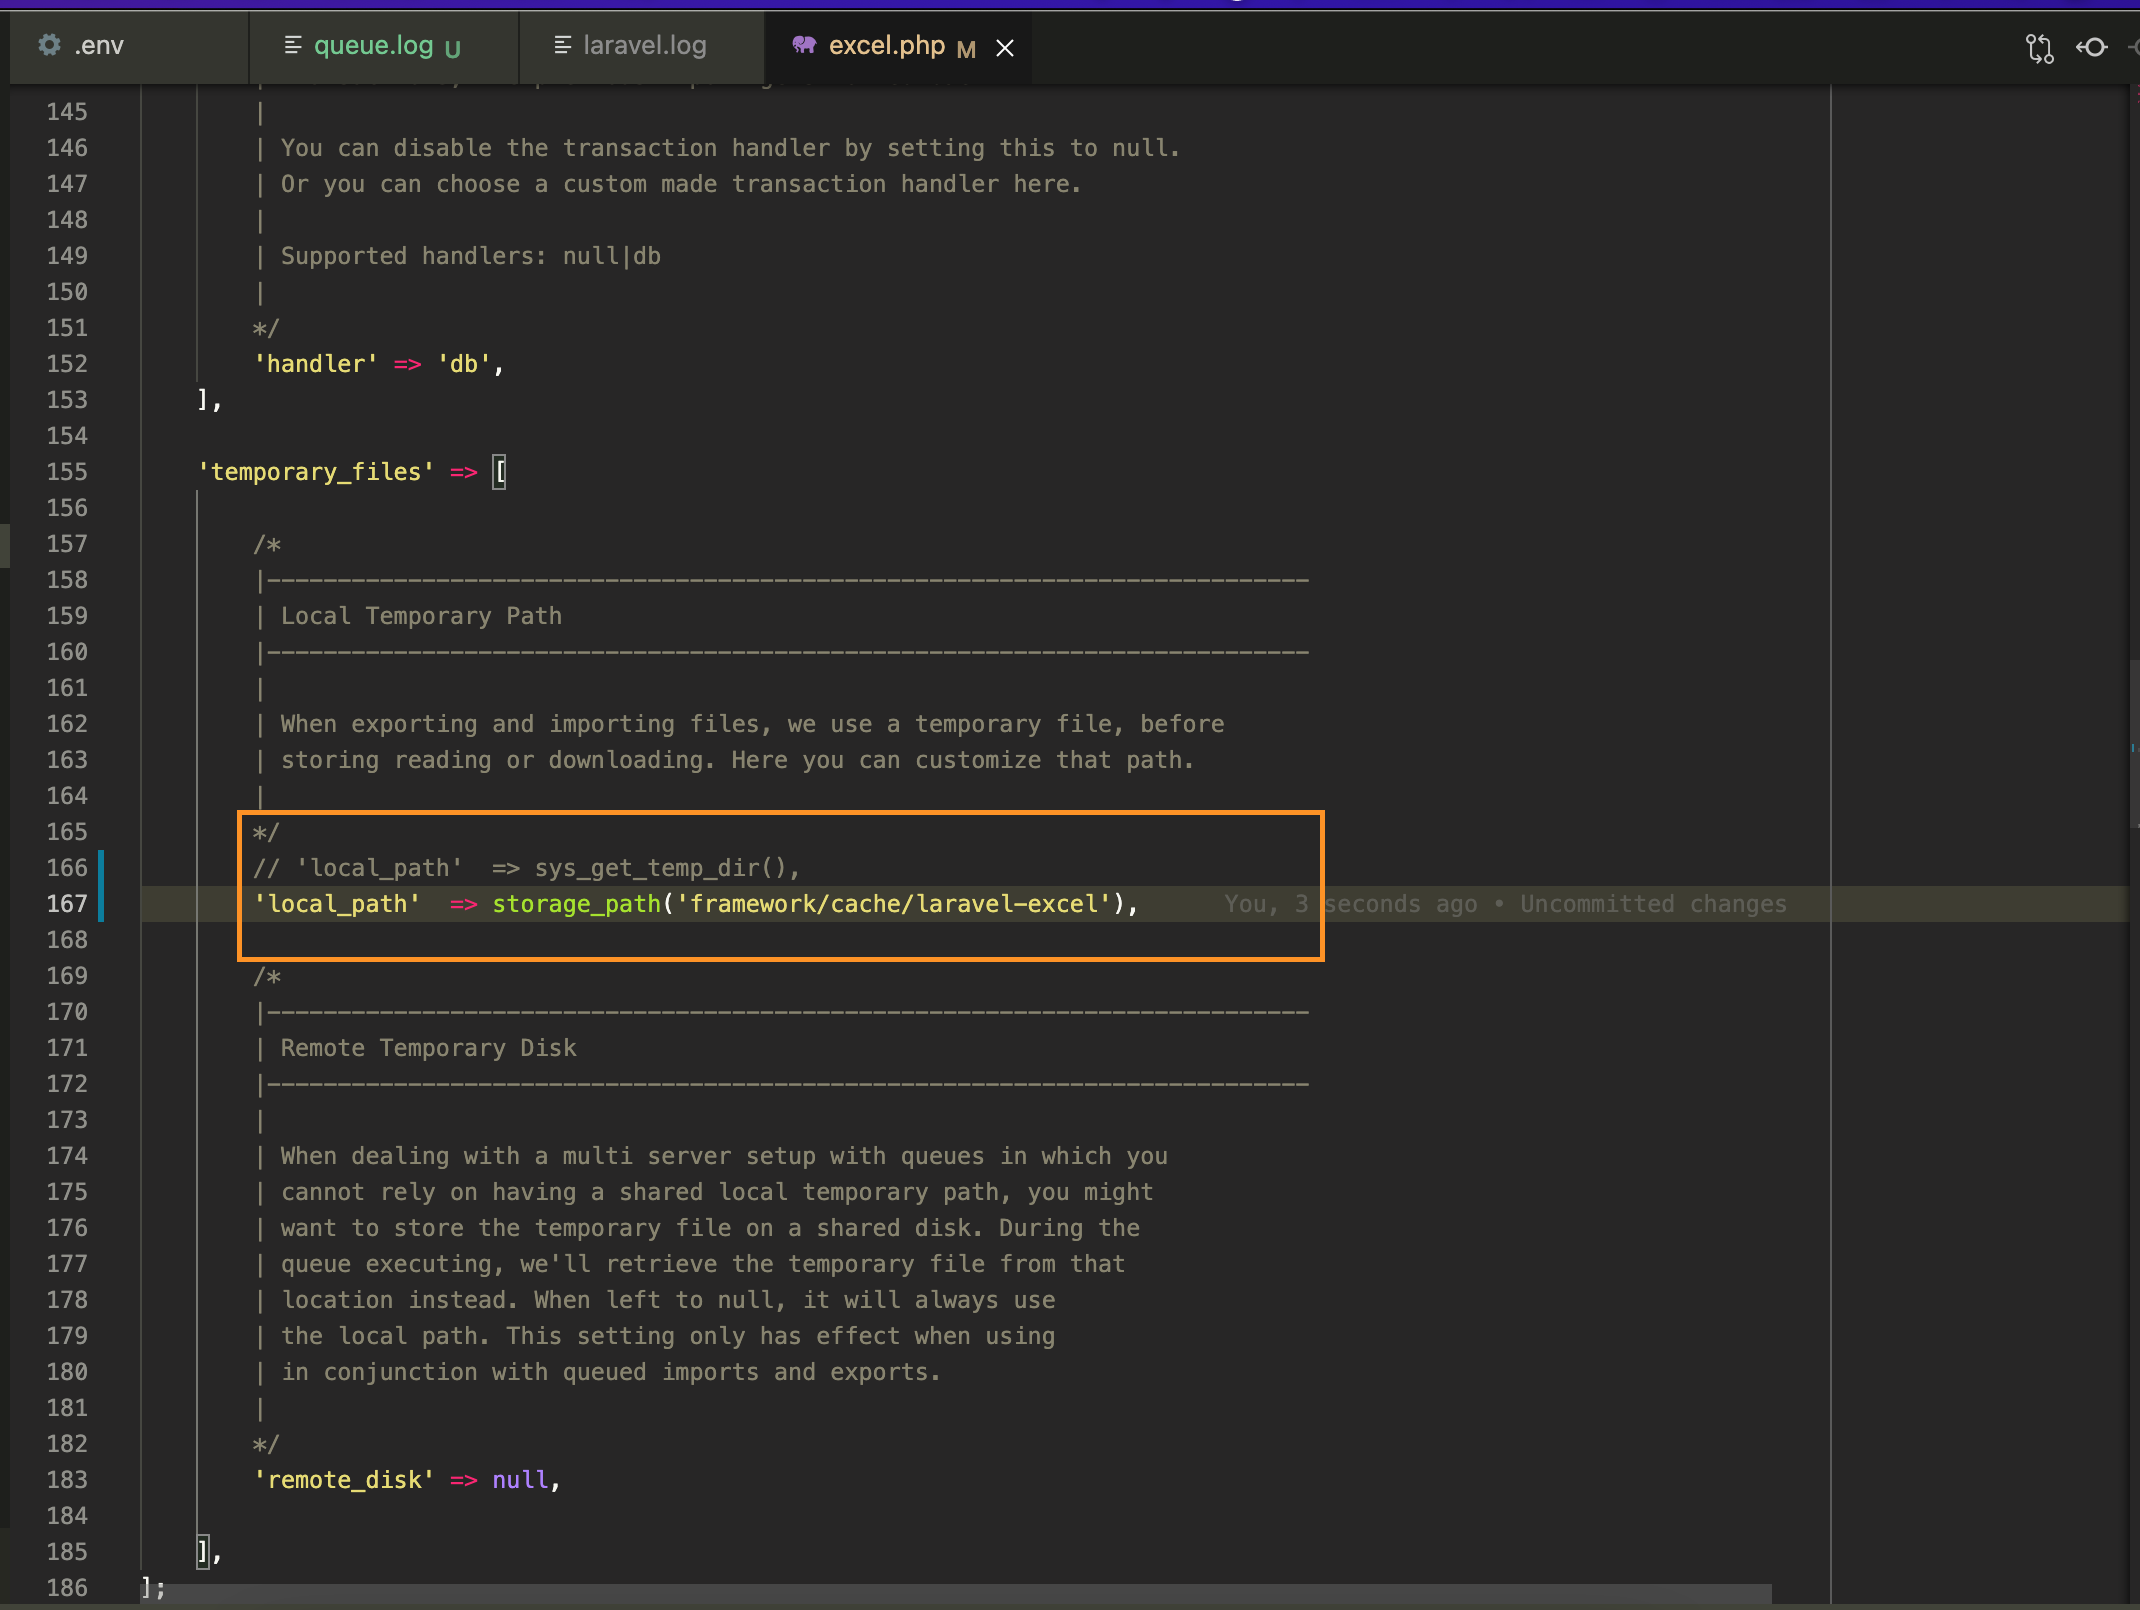Click line number 155 in the gutter

67,472
